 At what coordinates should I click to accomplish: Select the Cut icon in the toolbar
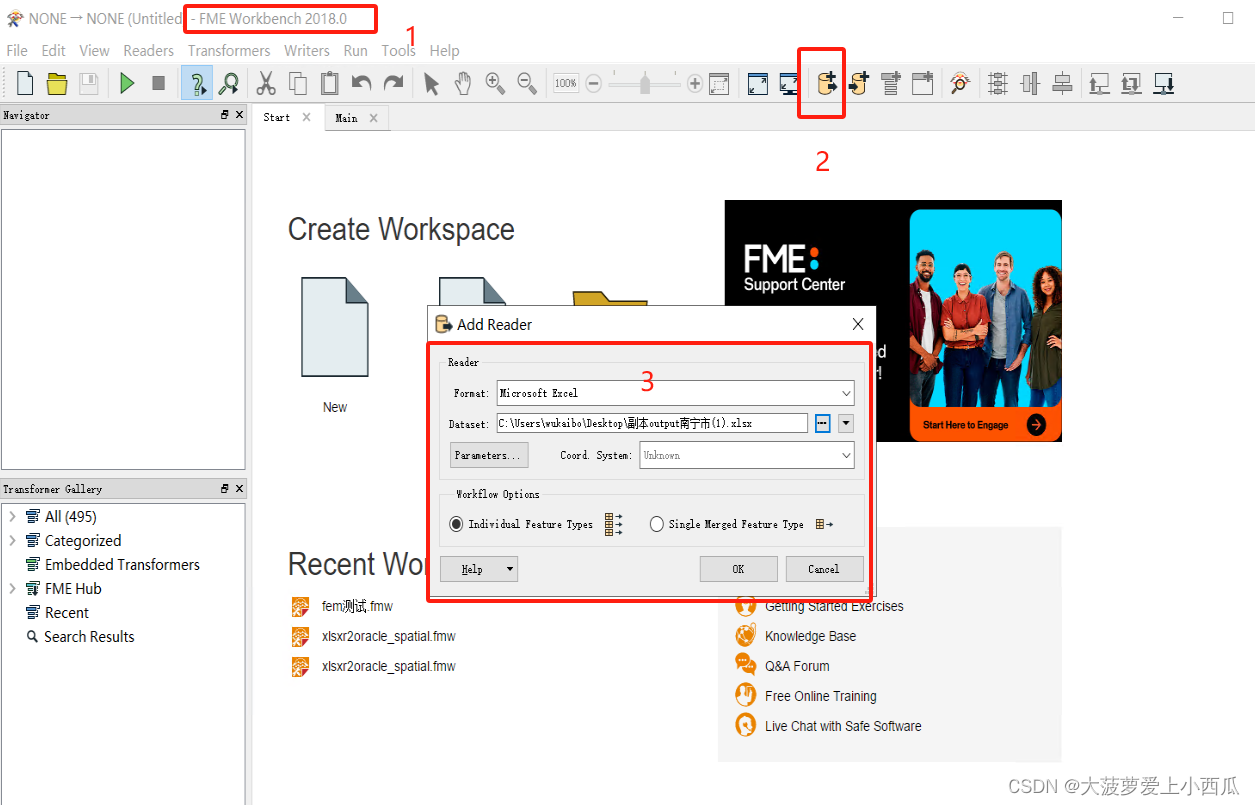click(266, 83)
